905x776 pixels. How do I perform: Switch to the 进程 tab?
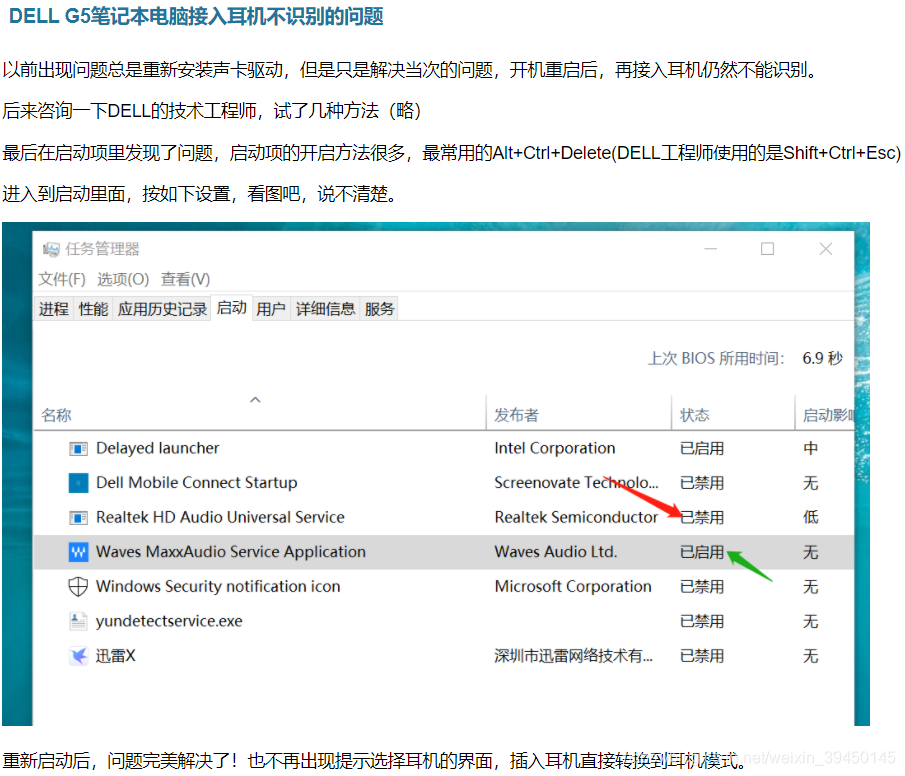[x=54, y=309]
